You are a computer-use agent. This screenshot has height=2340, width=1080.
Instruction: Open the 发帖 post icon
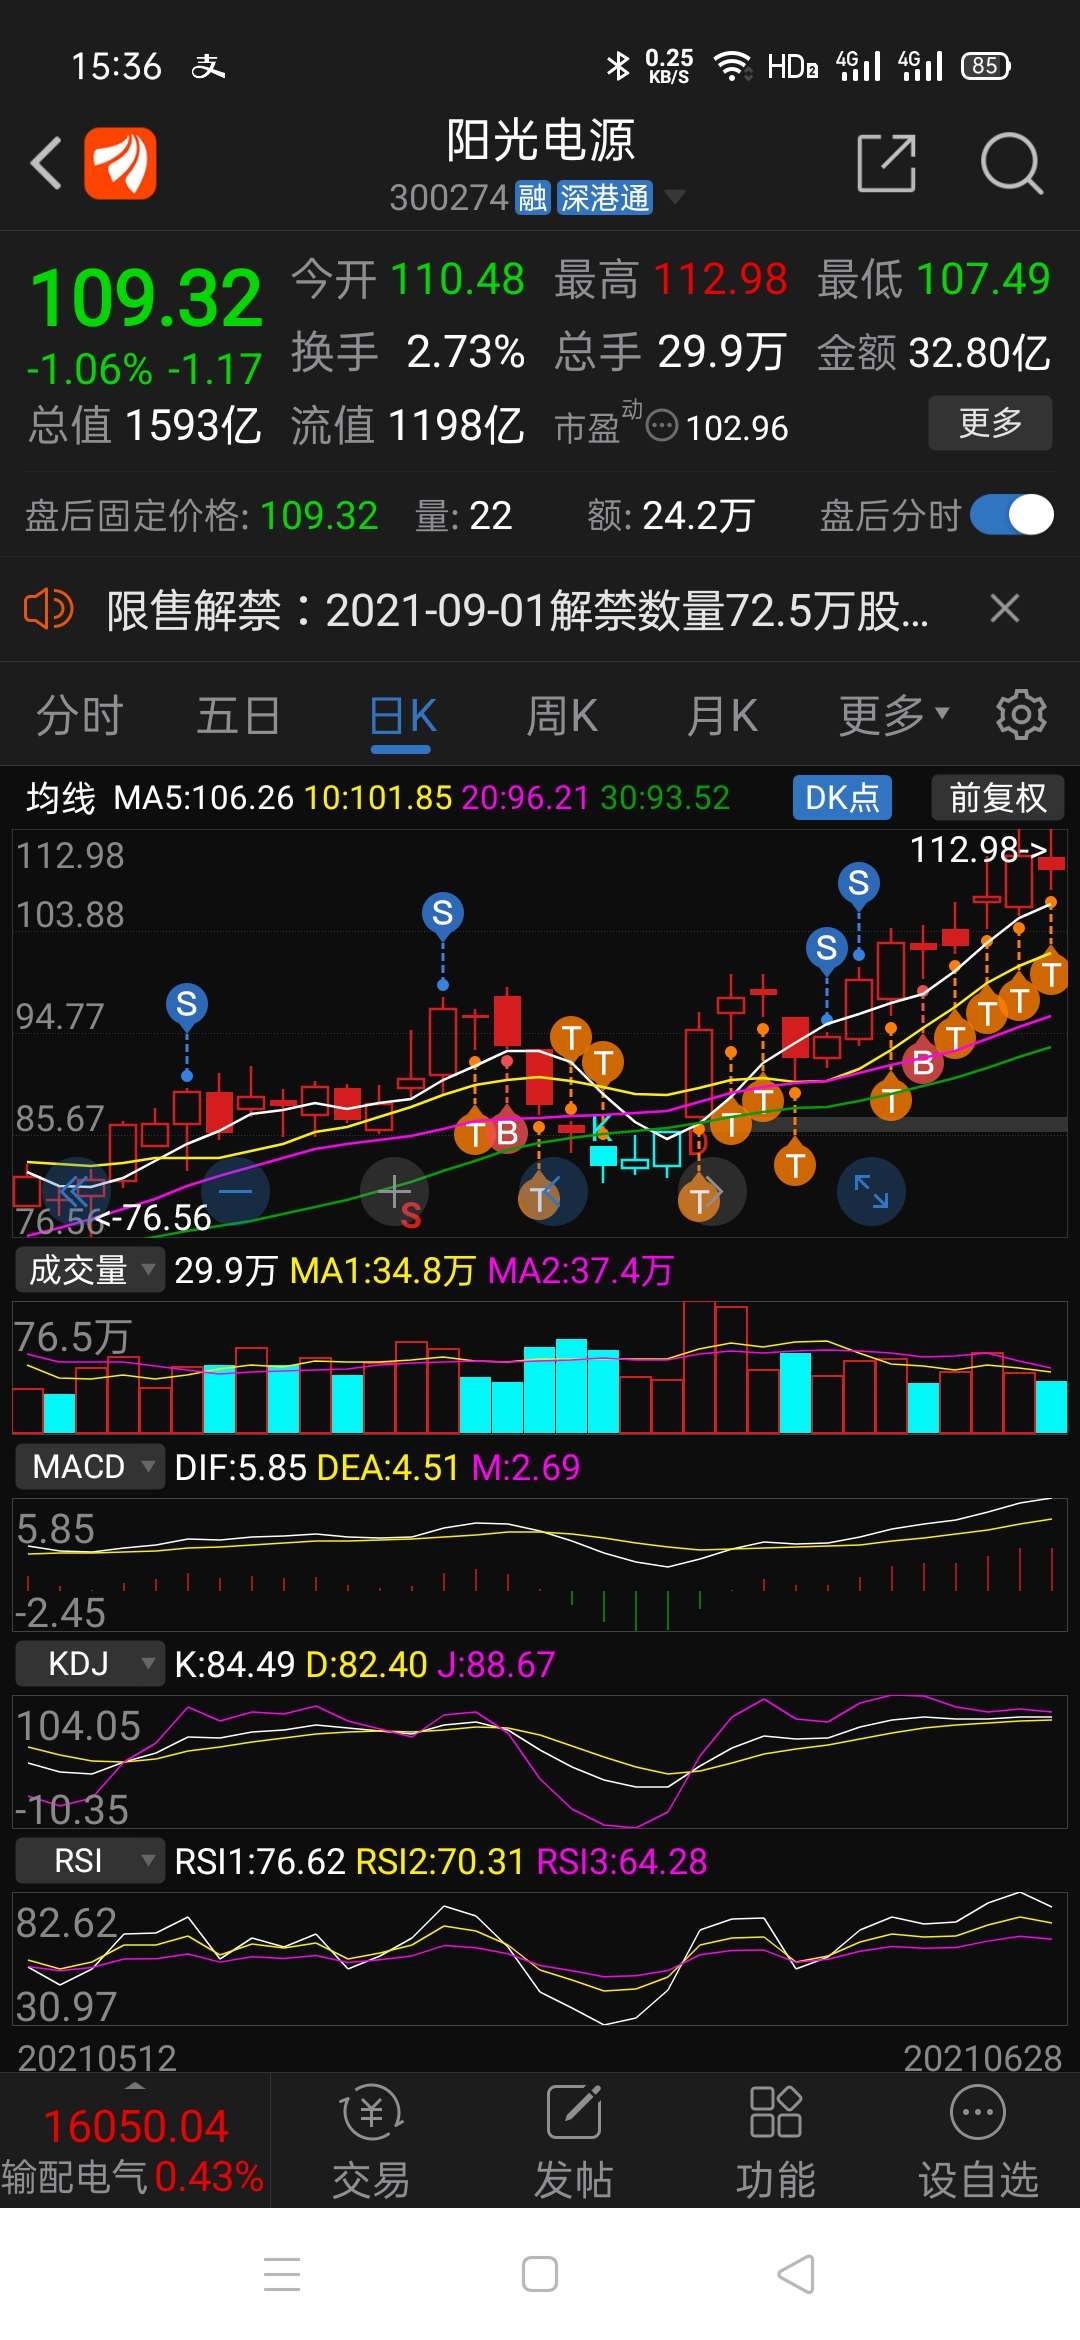(573, 2142)
